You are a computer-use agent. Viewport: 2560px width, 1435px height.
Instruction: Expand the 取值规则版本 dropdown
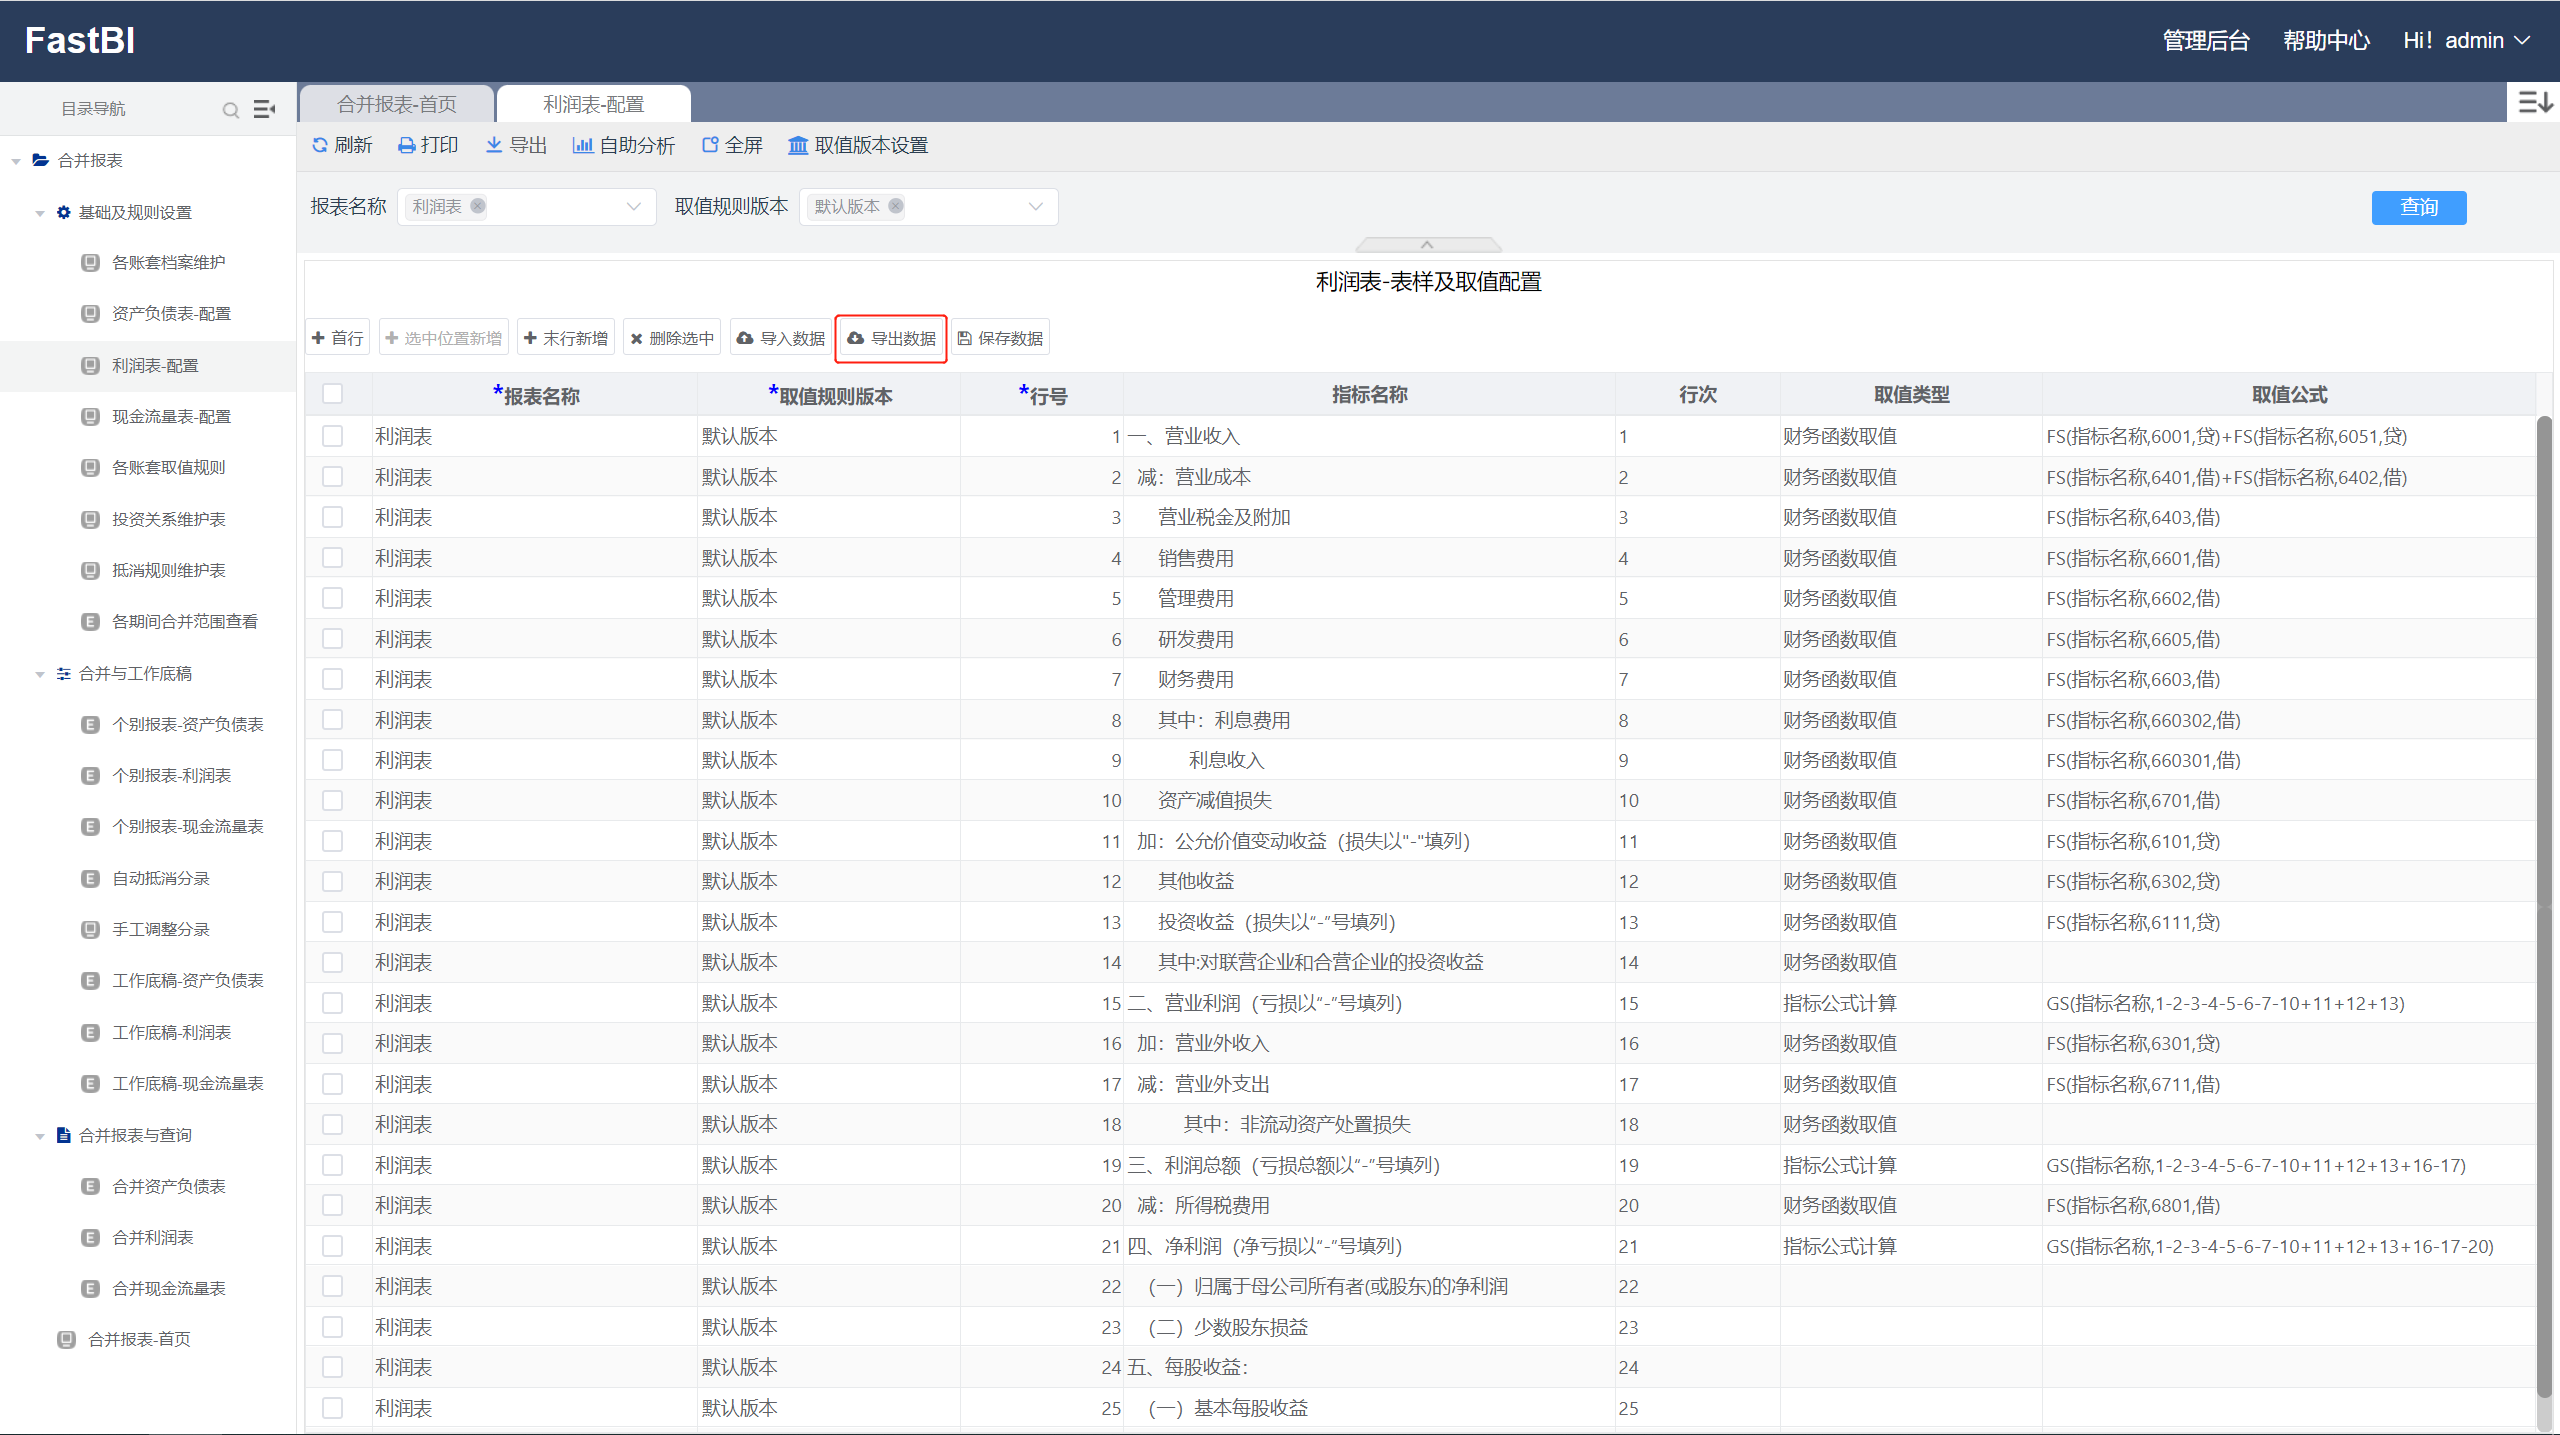click(x=1036, y=206)
